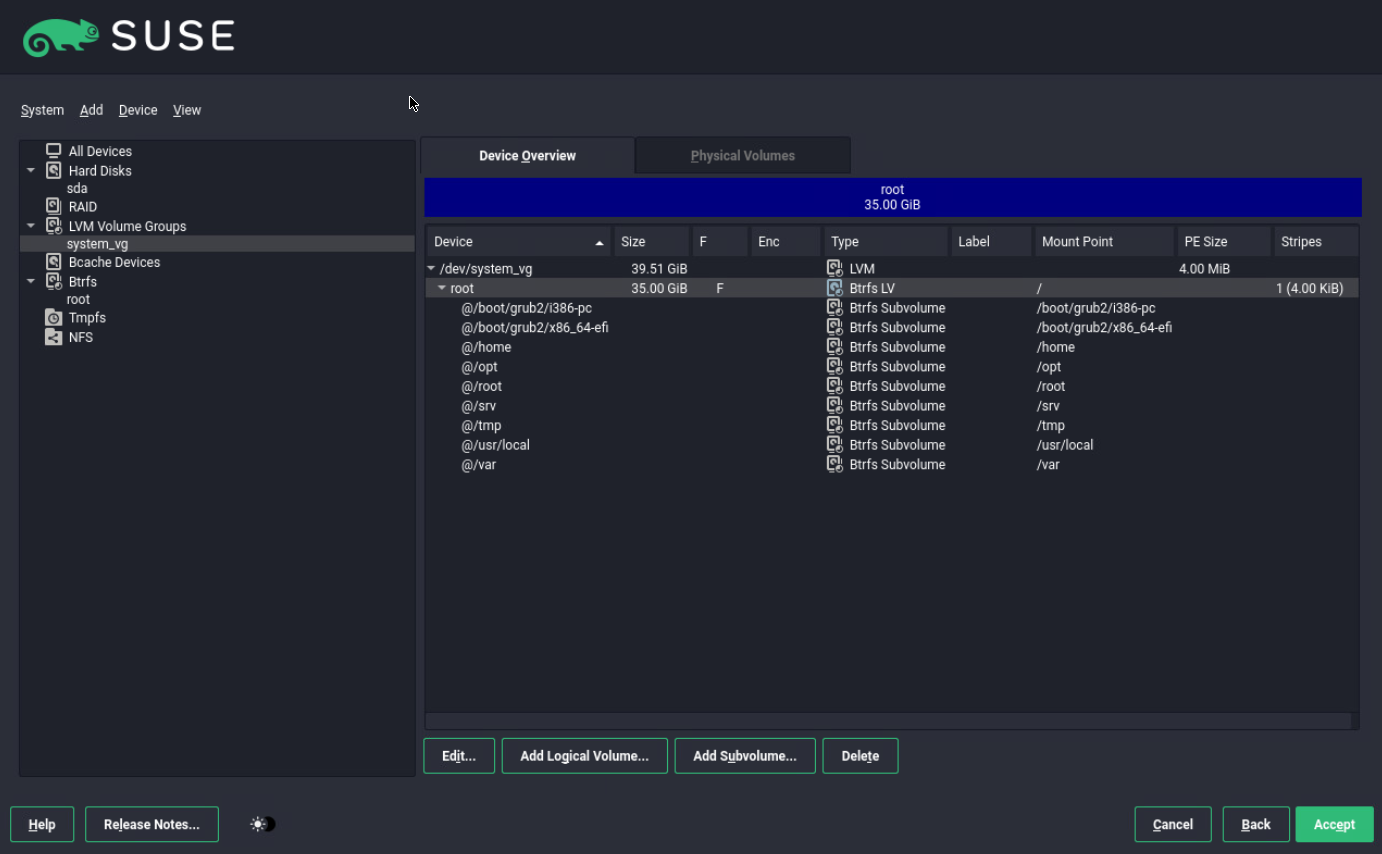
Task: Click the NFS share icon
Action: coord(54,337)
